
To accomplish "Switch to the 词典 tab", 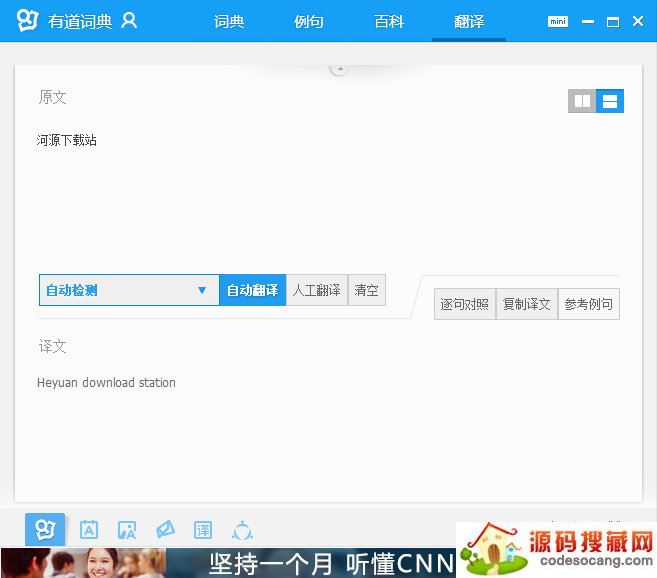I will pyautogui.click(x=229, y=21).
